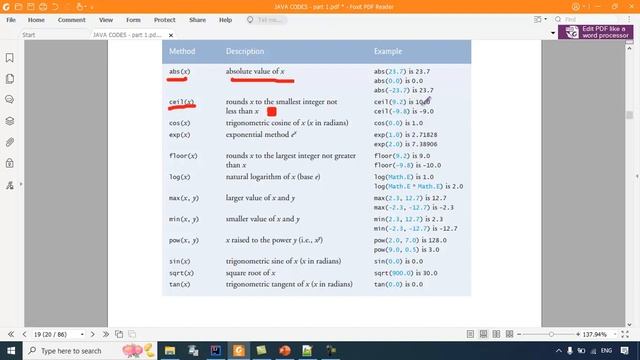Viewport: 640px width, 360px height.
Task: Go to the last page
Action: [x=106, y=334]
